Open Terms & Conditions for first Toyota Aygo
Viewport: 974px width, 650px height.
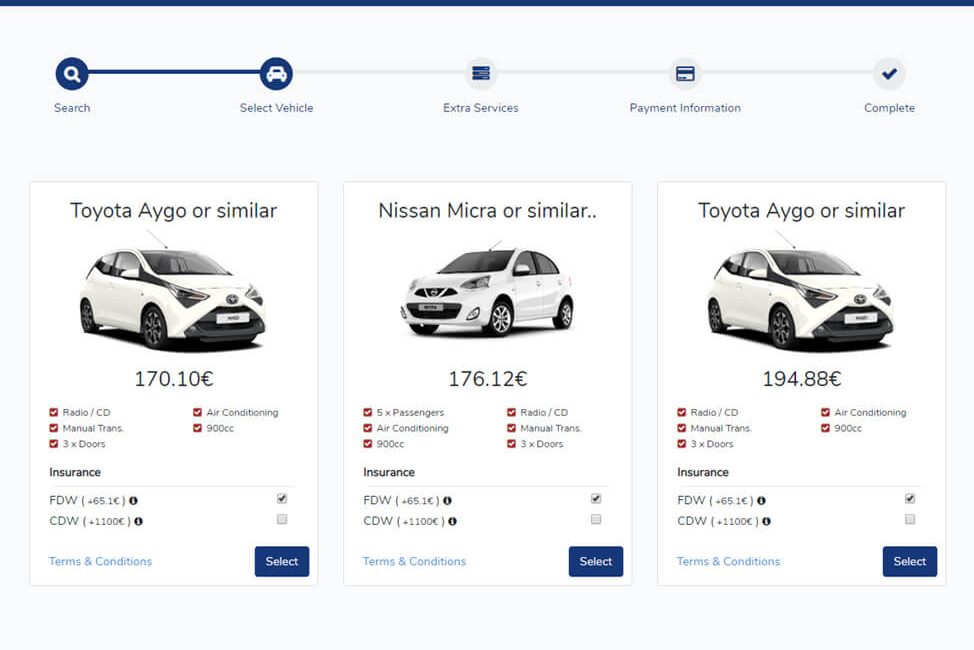(x=100, y=561)
